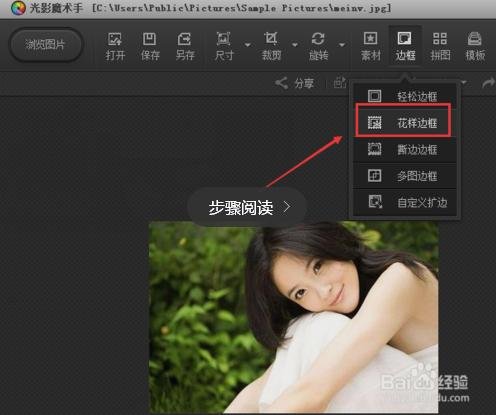The image size is (496, 415).
Task: Expand the 尺寸 dropdown arrow
Action: (x=248, y=45)
